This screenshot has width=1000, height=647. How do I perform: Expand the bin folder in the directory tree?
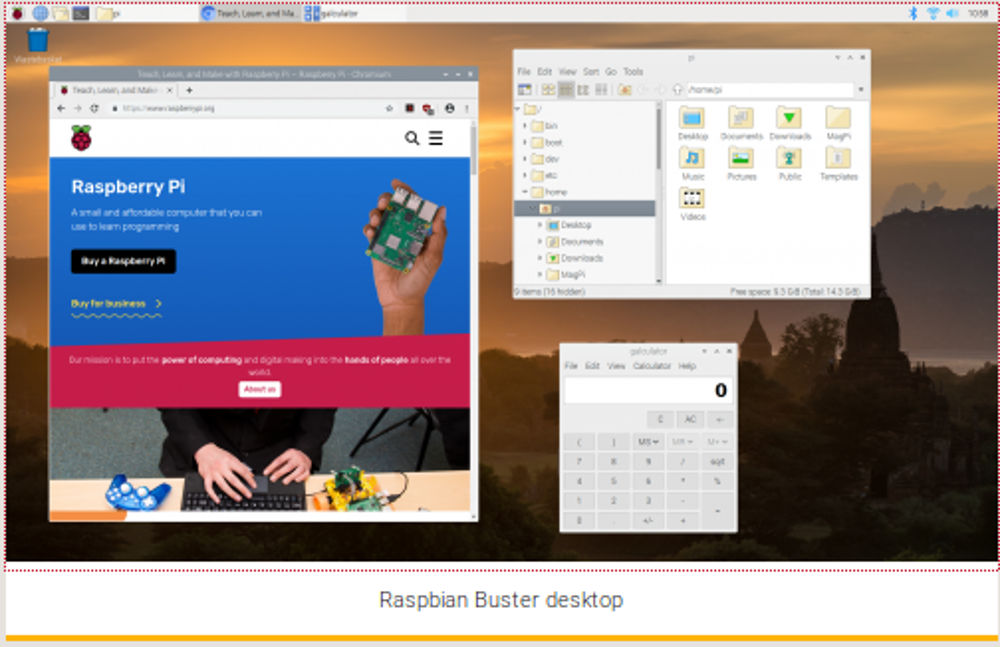pyautogui.click(x=525, y=126)
